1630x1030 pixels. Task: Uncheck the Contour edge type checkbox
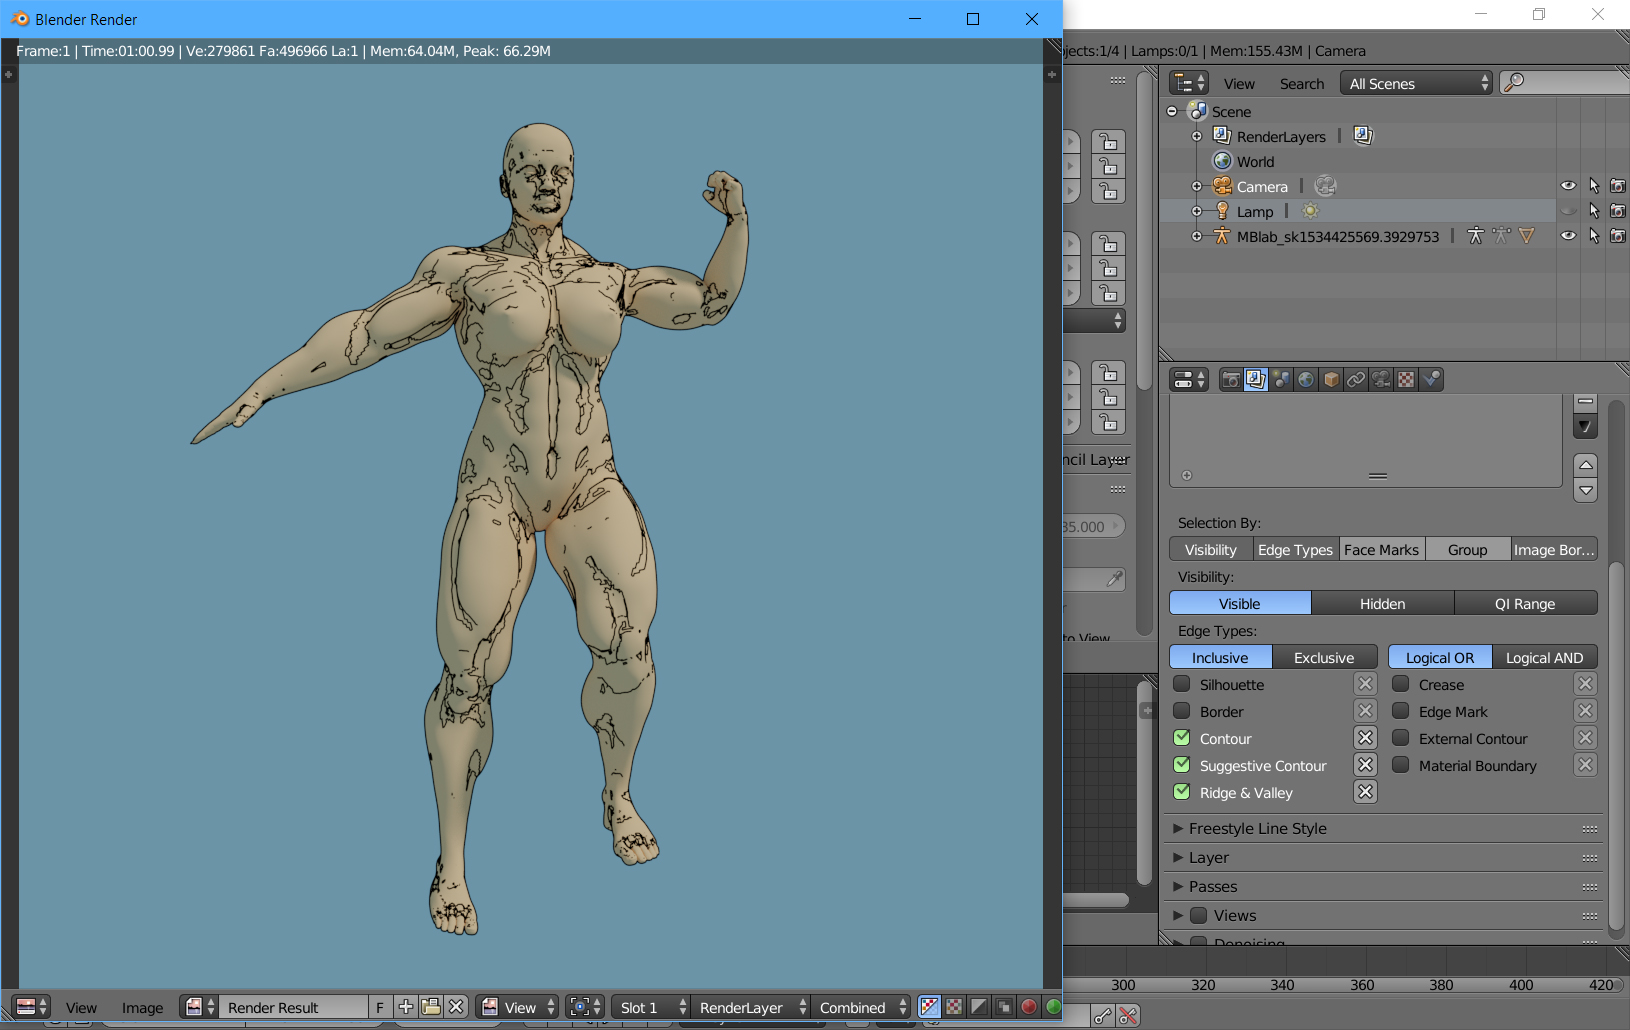[x=1182, y=738]
